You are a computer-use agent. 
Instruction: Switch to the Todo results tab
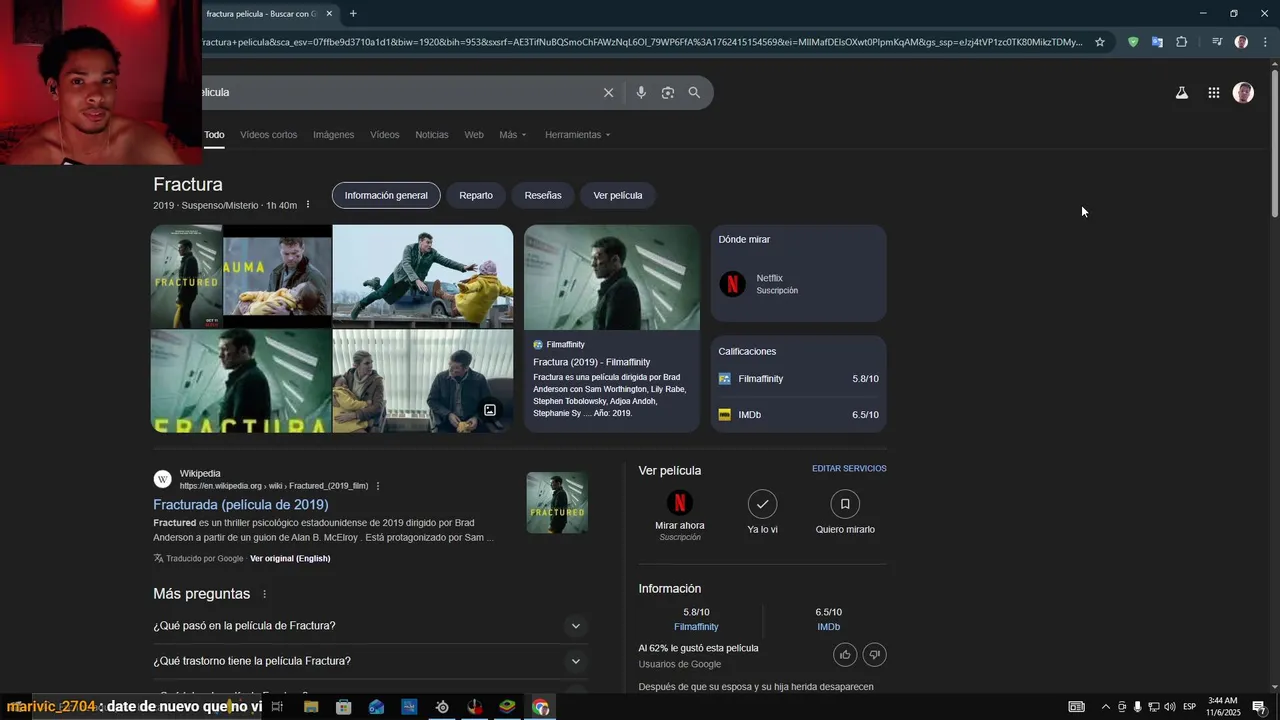(214, 135)
